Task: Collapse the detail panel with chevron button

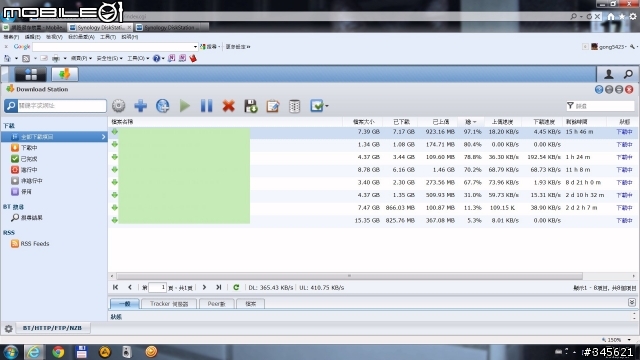Action: [631, 302]
